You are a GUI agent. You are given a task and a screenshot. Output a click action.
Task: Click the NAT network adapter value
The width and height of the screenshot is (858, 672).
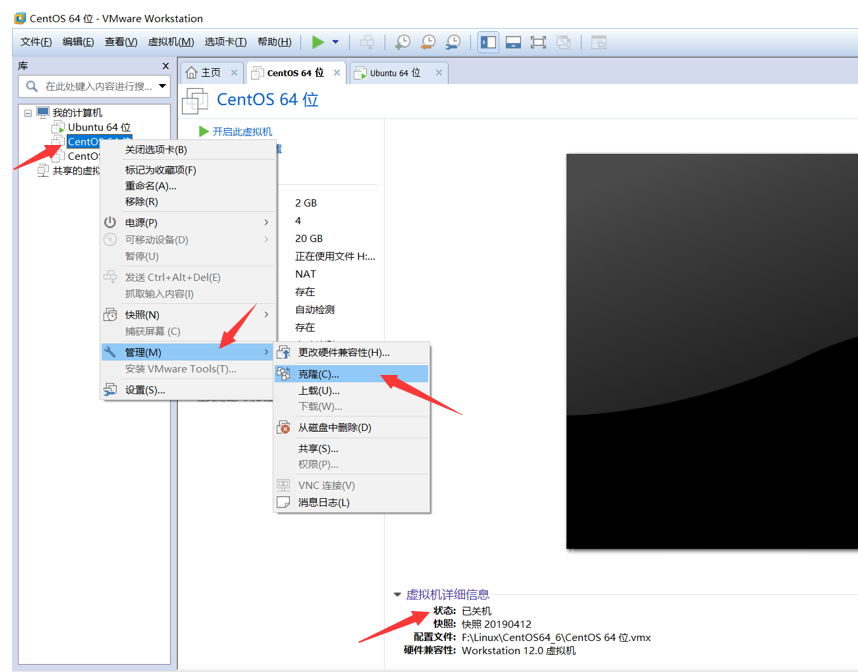305,274
